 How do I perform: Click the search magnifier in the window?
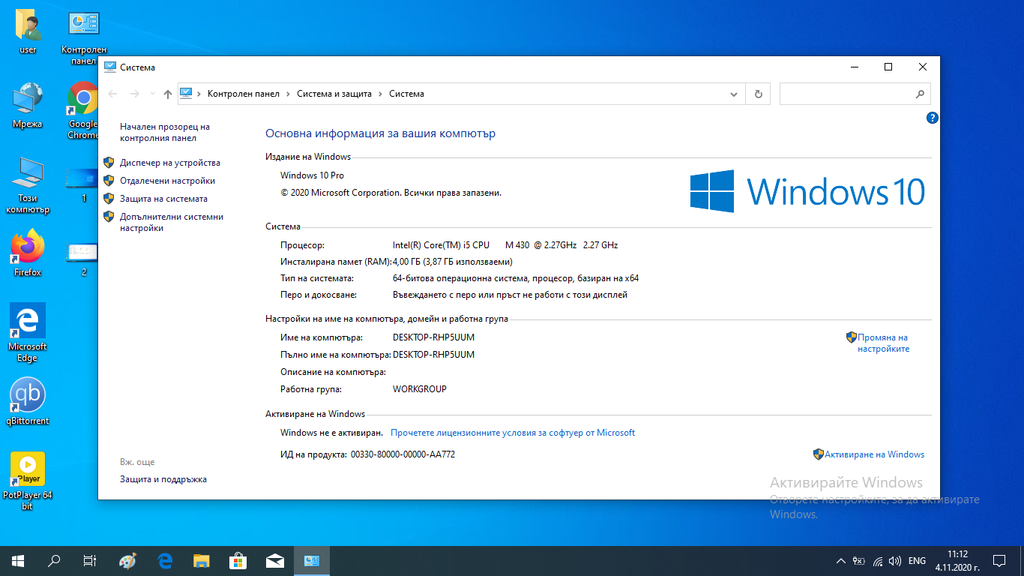(920, 94)
